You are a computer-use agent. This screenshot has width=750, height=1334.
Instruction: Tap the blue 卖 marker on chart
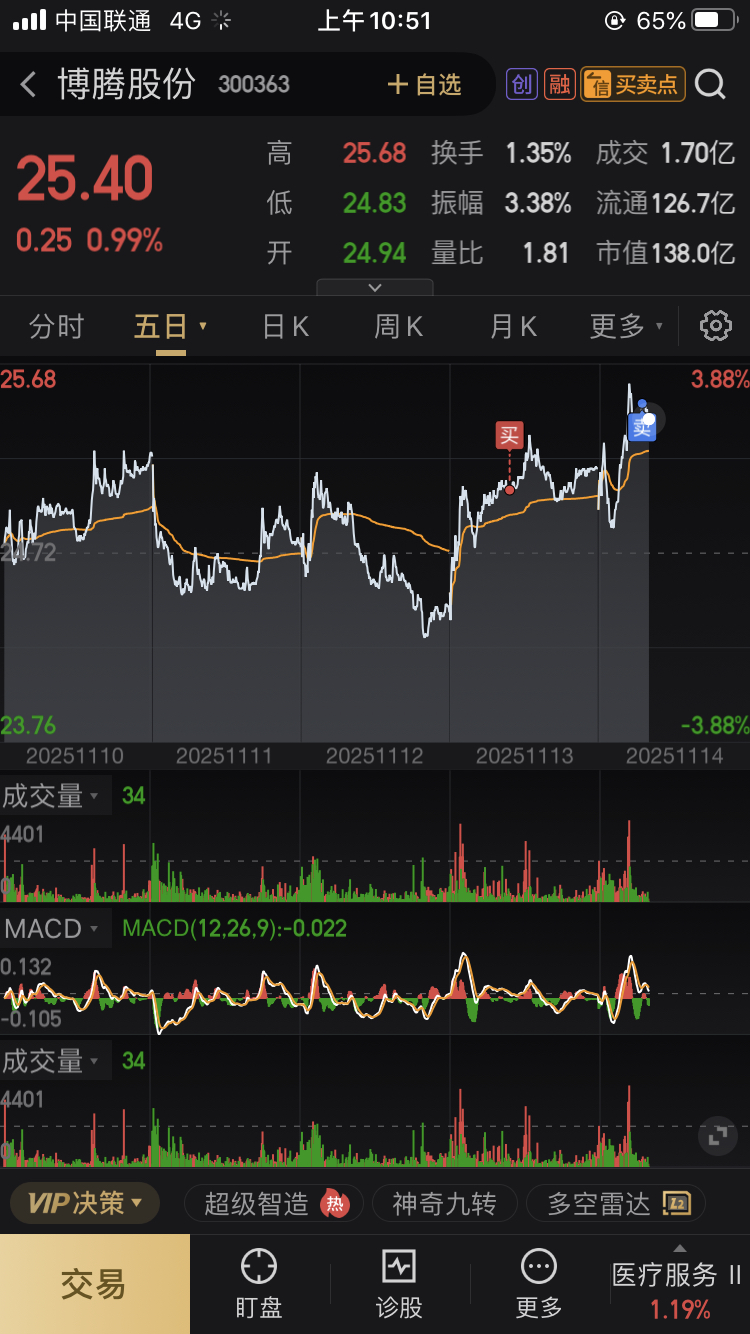[x=641, y=427]
